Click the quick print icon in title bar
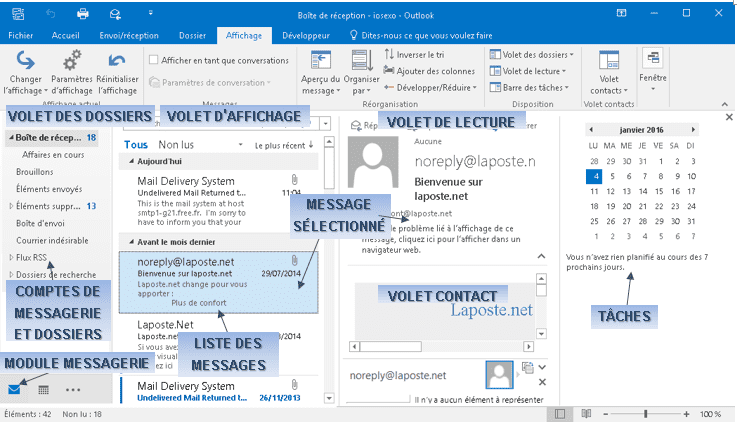Image resolution: width=737 pixels, height=424 pixels. (83, 14)
